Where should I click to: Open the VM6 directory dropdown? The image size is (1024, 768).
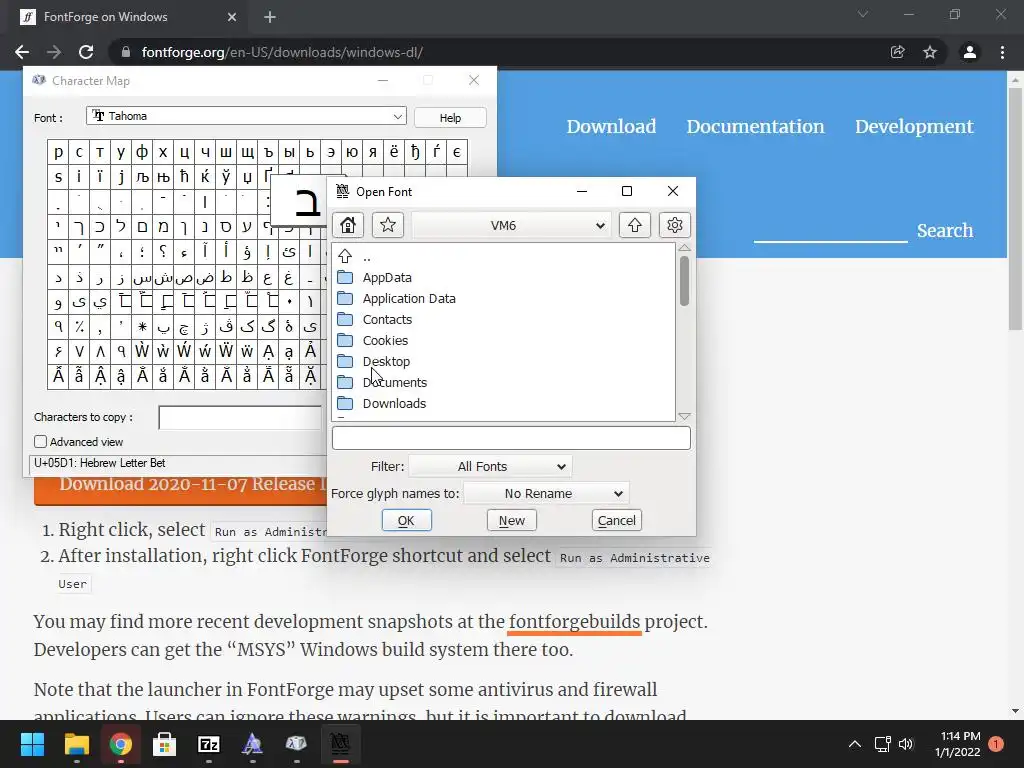[x=511, y=225]
